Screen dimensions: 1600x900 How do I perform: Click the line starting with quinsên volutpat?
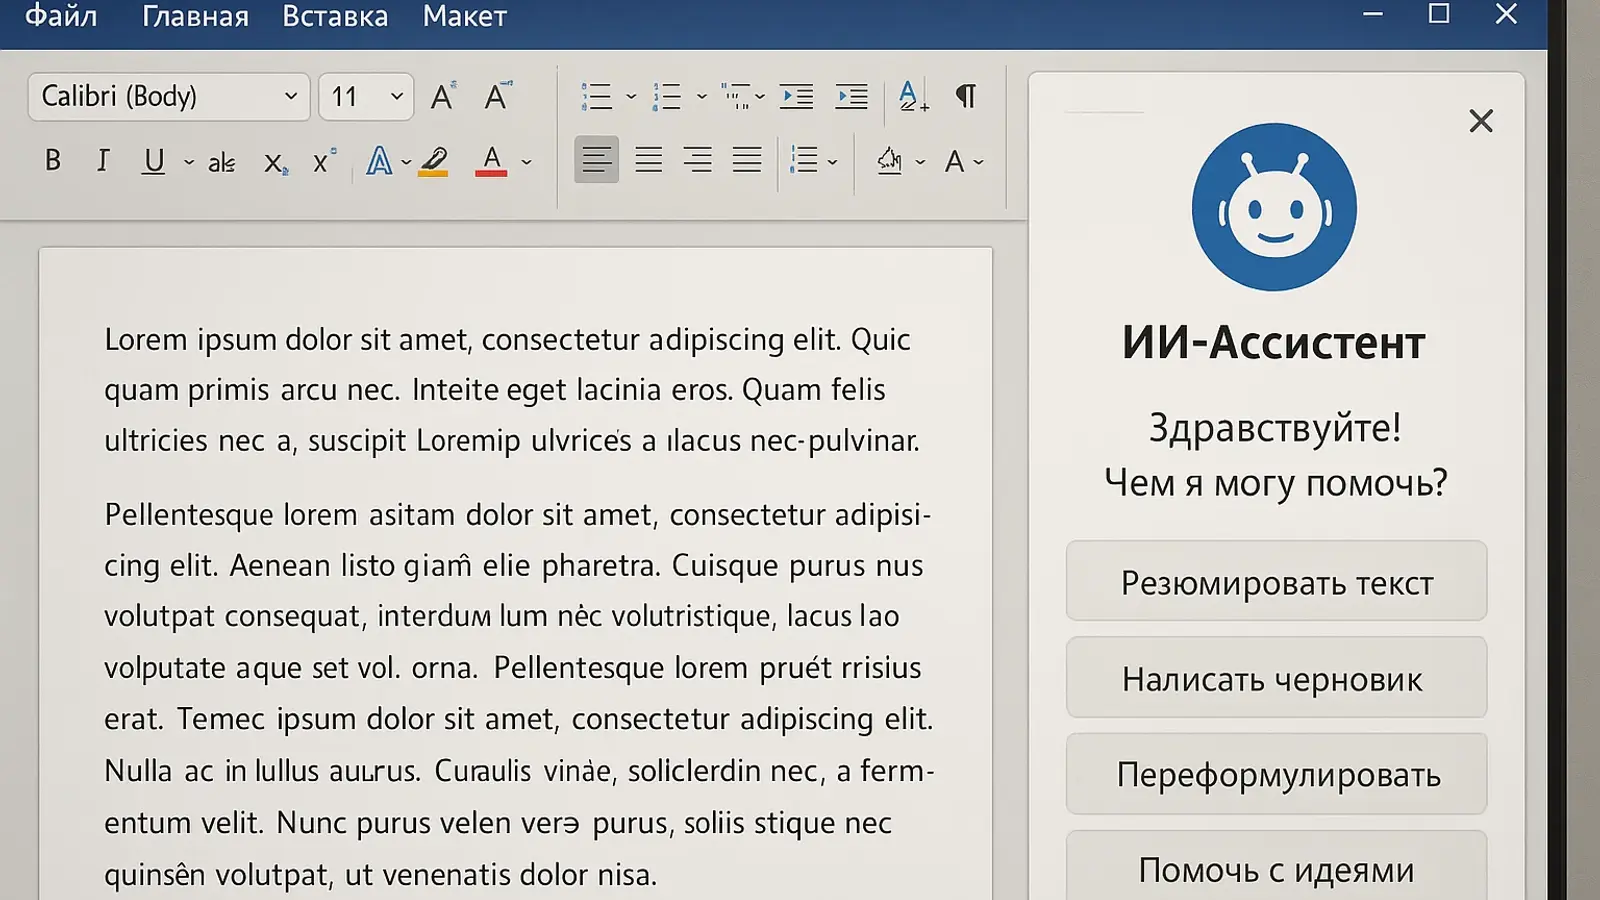coord(381,875)
